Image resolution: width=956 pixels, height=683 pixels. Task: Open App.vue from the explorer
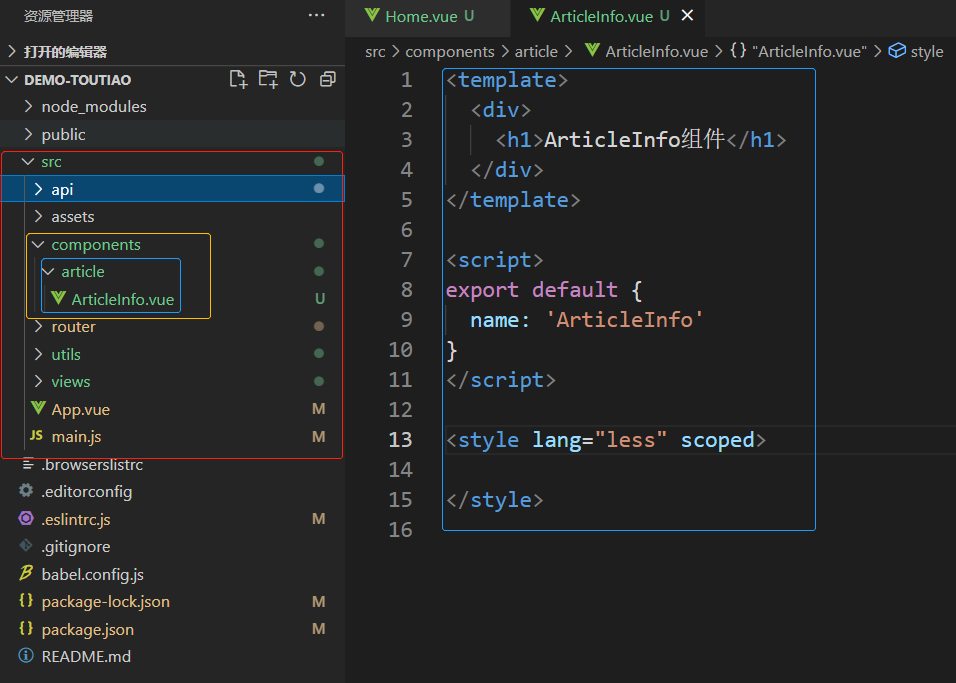(x=80, y=409)
